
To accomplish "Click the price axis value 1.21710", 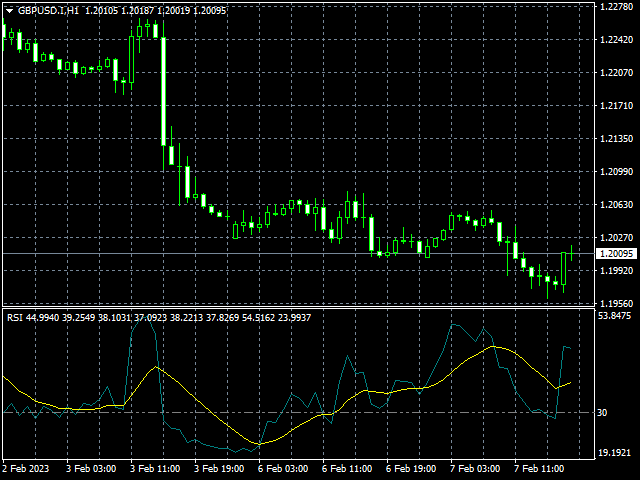I will point(616,106).
